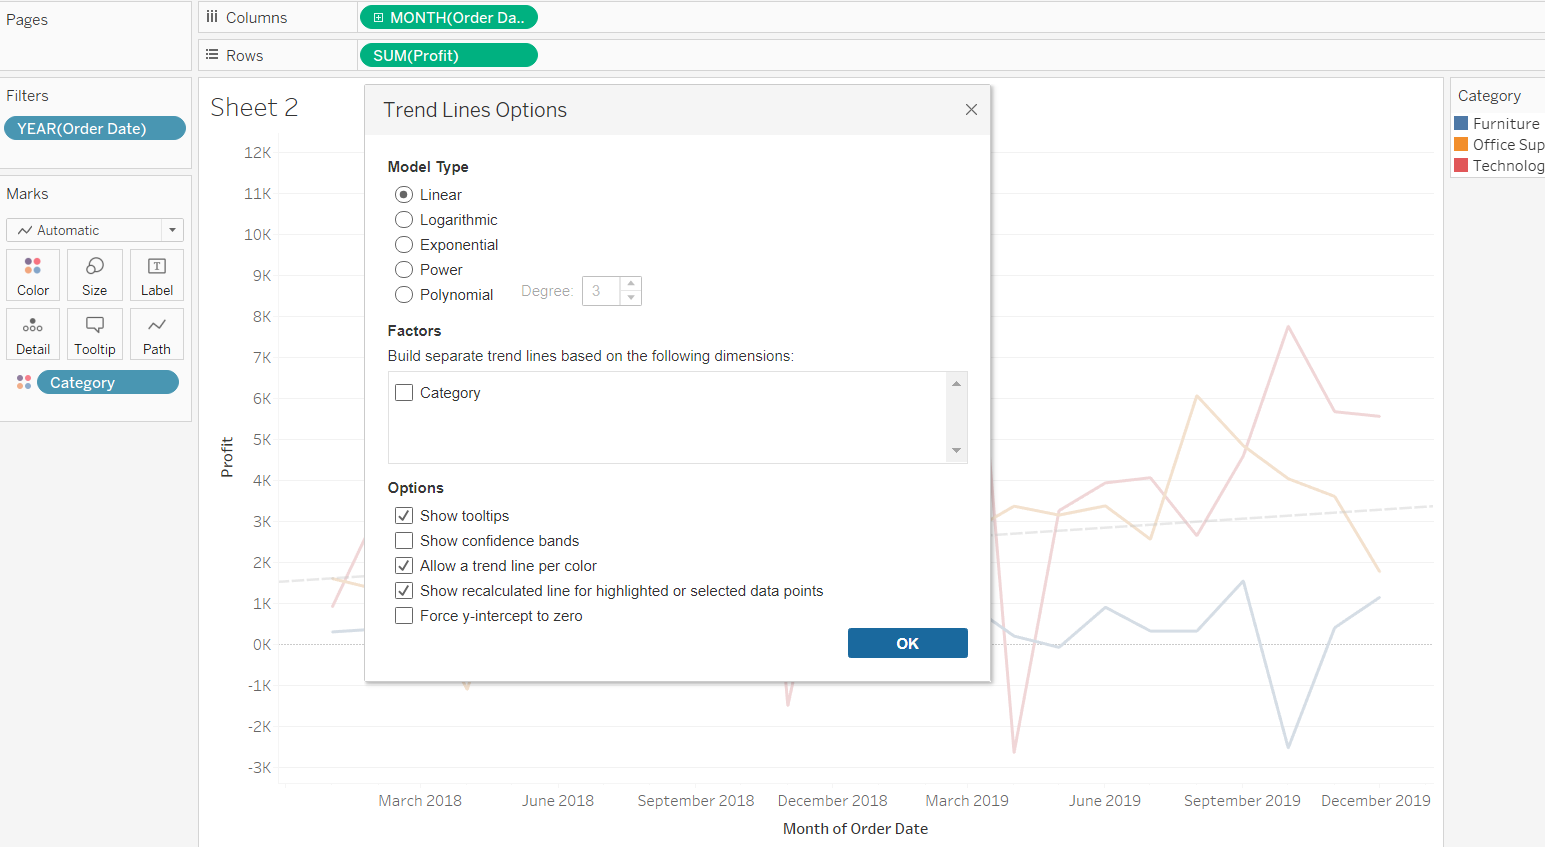
Task: Open the Label marks card
Action: pyautogui.click(x=157, y=275)
